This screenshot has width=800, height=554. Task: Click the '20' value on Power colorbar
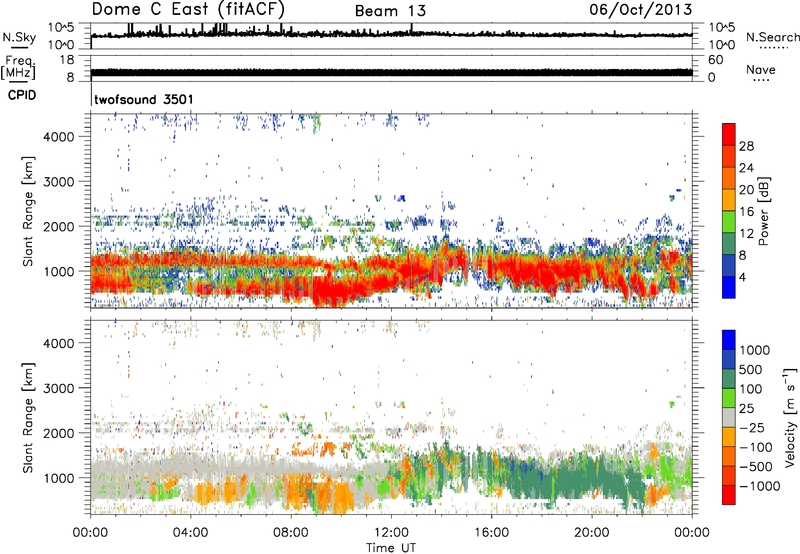(746, 190)
